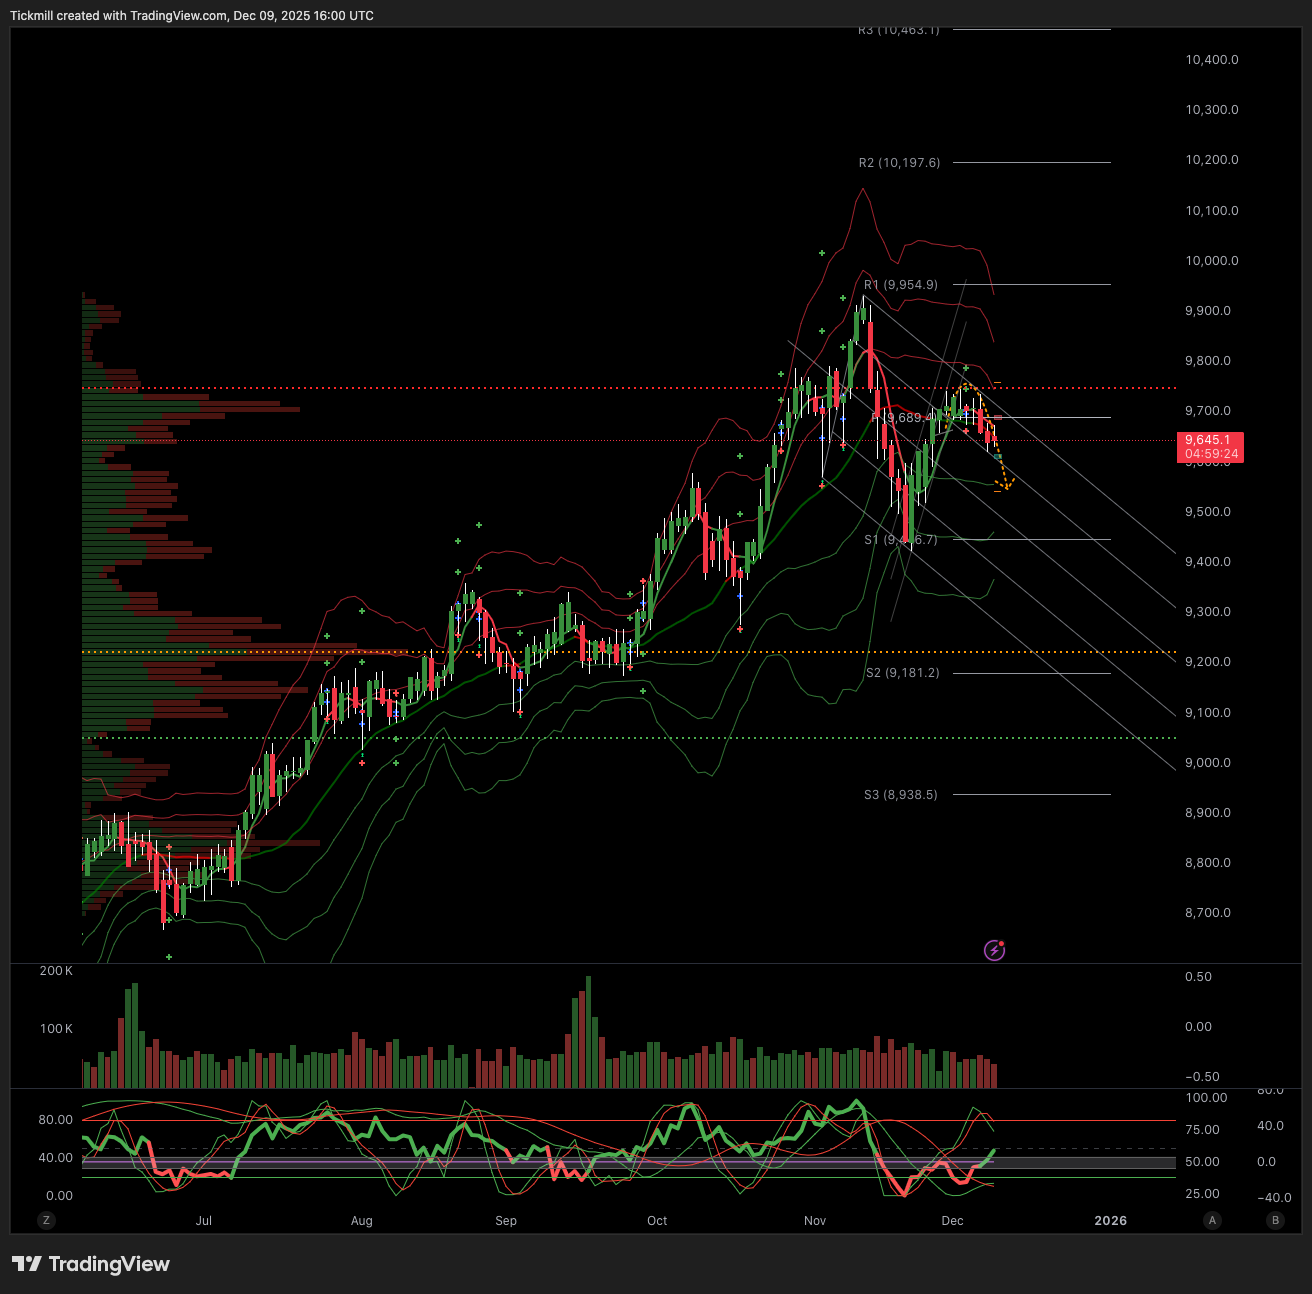
Task: Click the purple lightning bolt icon
Action: (x=994, y=950)
